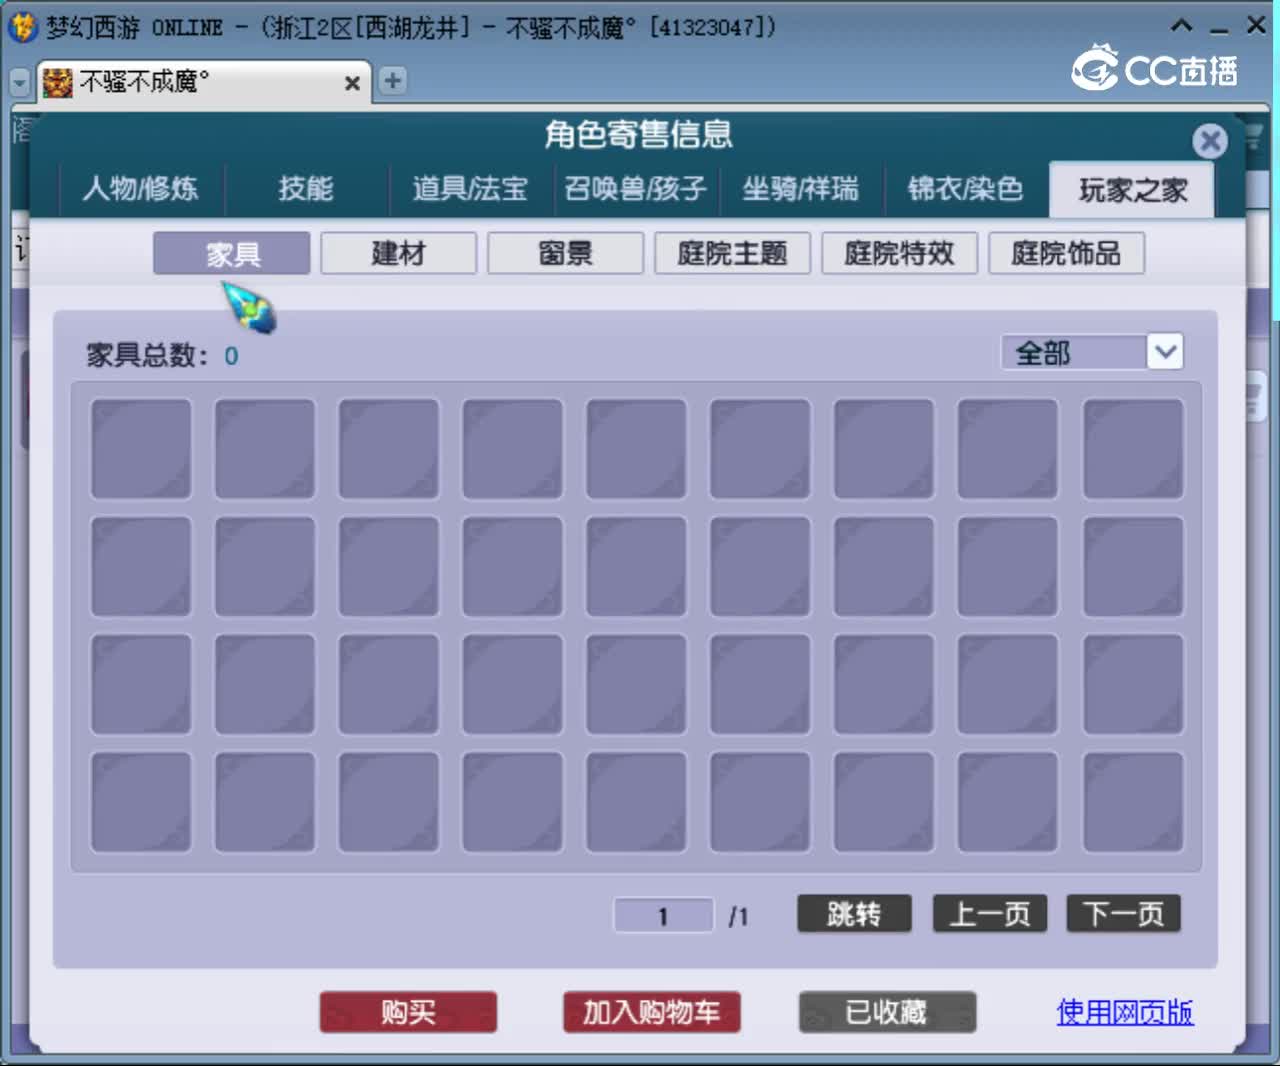
Task: Click the page number input field
Action: tap(663, 916)
